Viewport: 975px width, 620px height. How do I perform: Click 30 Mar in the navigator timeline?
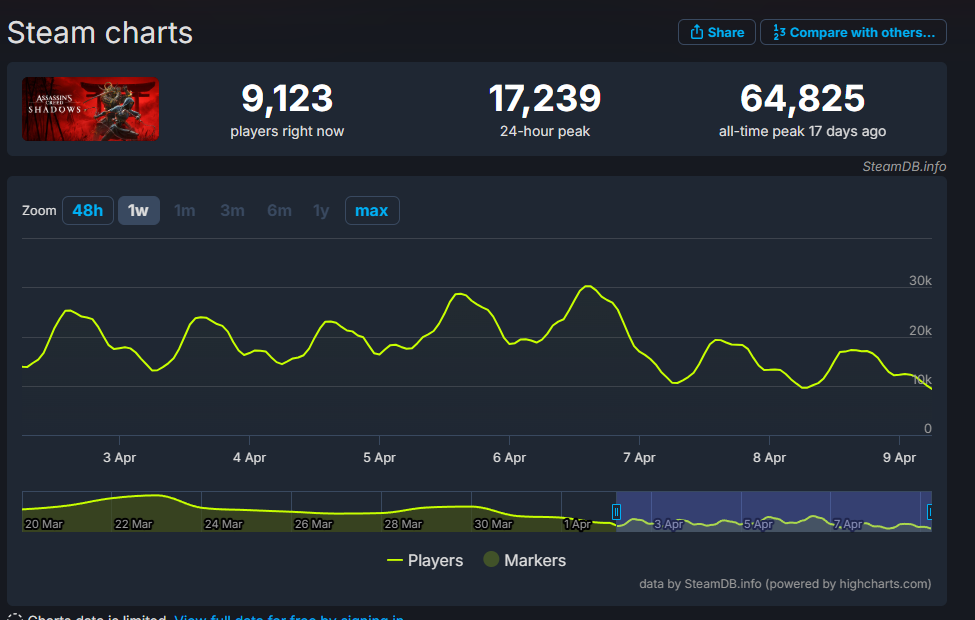click(x=493, y=524)
